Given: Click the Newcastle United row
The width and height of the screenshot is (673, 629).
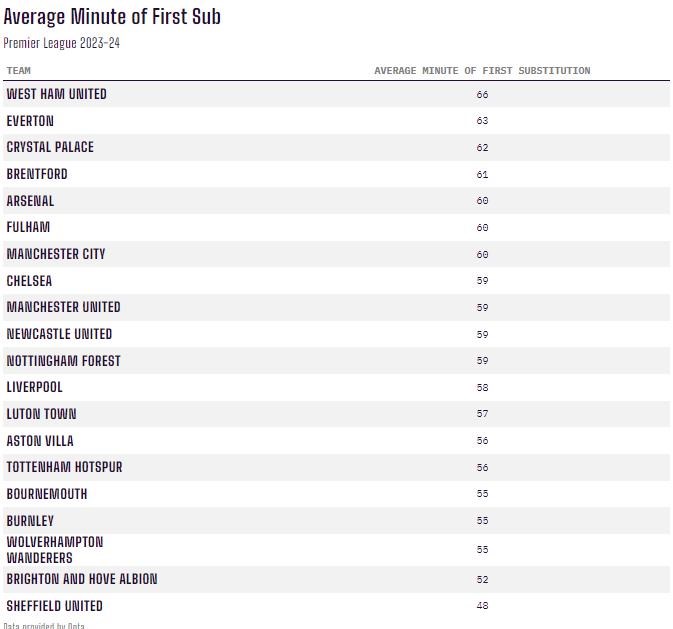Looking at the screenshot, I should [x=59, y=334].
